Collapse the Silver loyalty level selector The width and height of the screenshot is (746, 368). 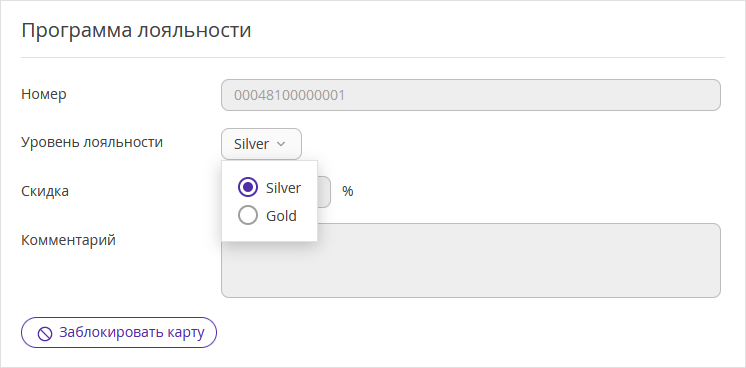click(x=261, y=144)
